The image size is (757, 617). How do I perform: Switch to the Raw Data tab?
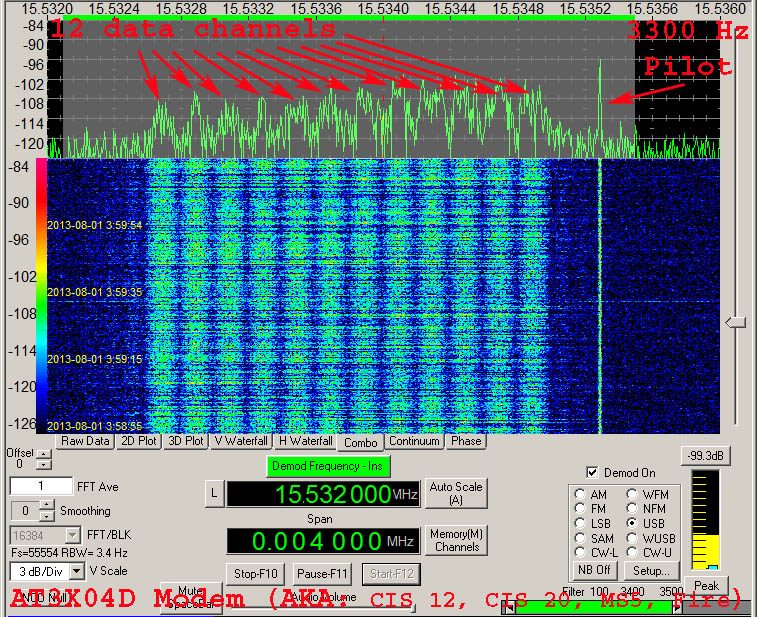[85, 441]
